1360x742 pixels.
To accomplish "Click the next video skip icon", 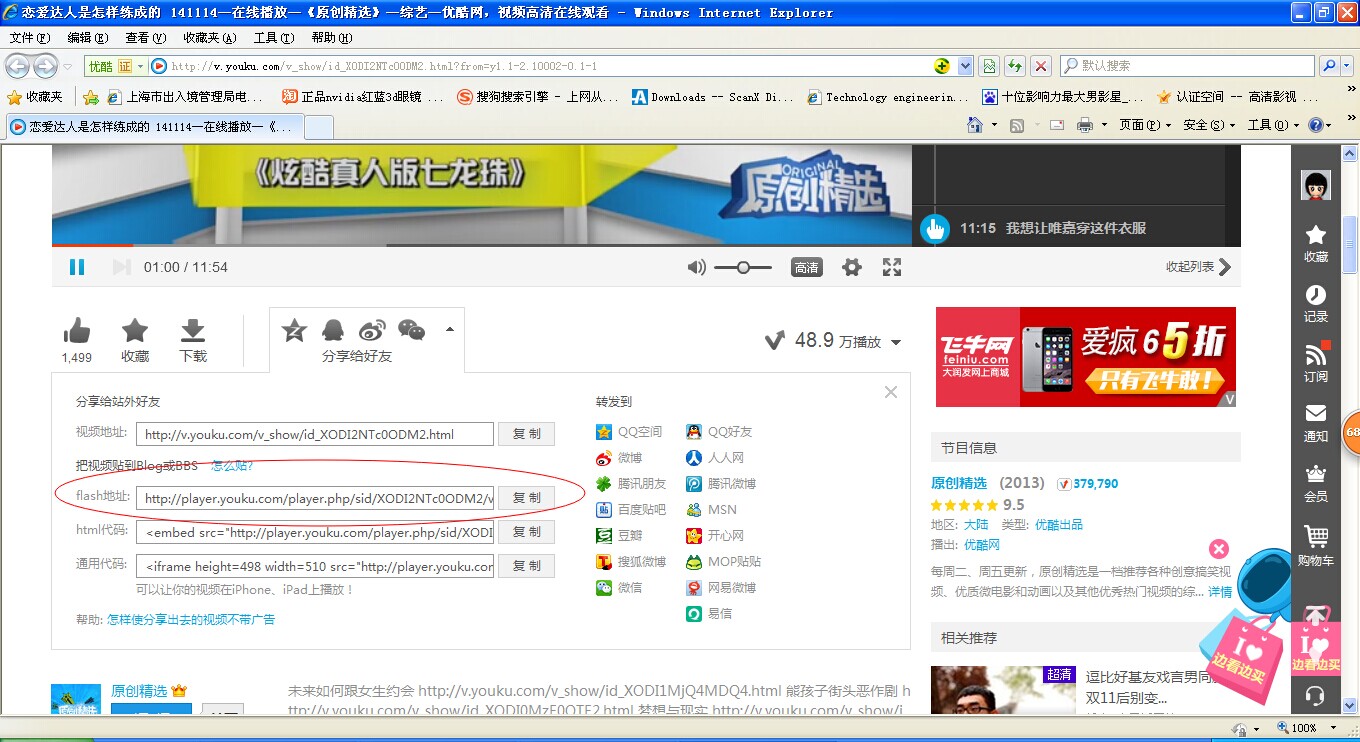I will pos(122,267).
